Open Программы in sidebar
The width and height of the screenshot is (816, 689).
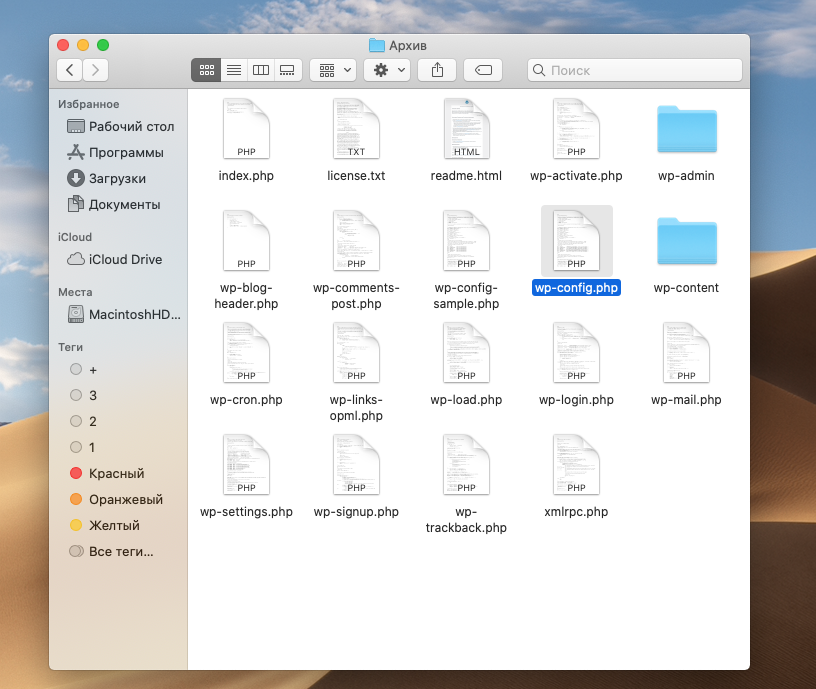click(x=116, y=152)
